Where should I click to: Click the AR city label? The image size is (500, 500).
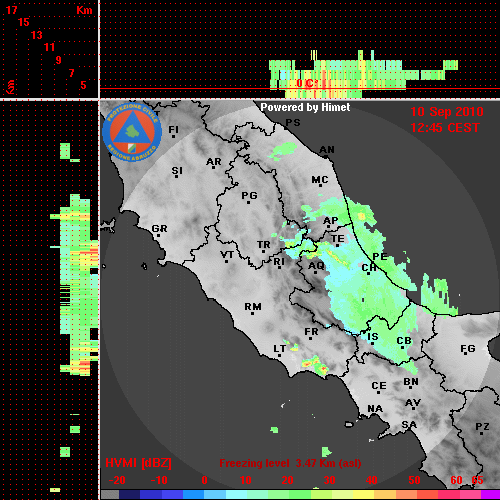[x=214, y=162]
